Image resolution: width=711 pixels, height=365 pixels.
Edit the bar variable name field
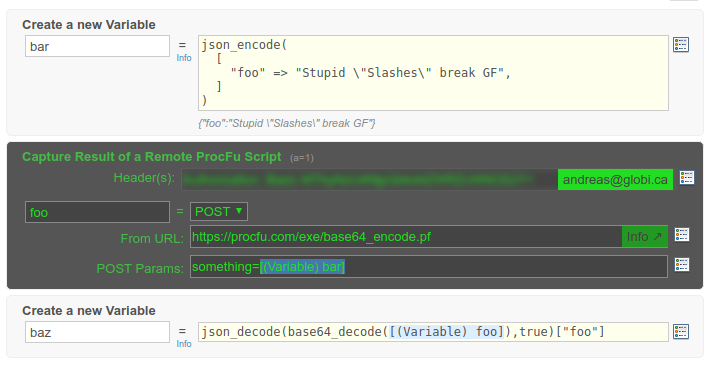pyautogui.click(x=97, y=46)
